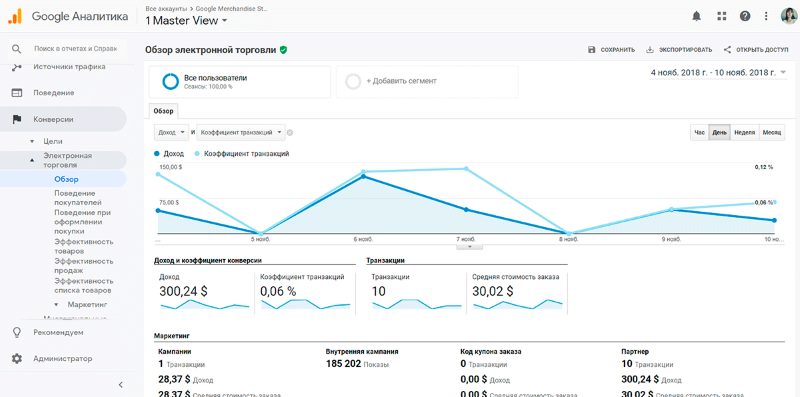The width and height of the screenshot is (800, 397).
Task: Select the День time granularity
Action: tap(719, 132)
